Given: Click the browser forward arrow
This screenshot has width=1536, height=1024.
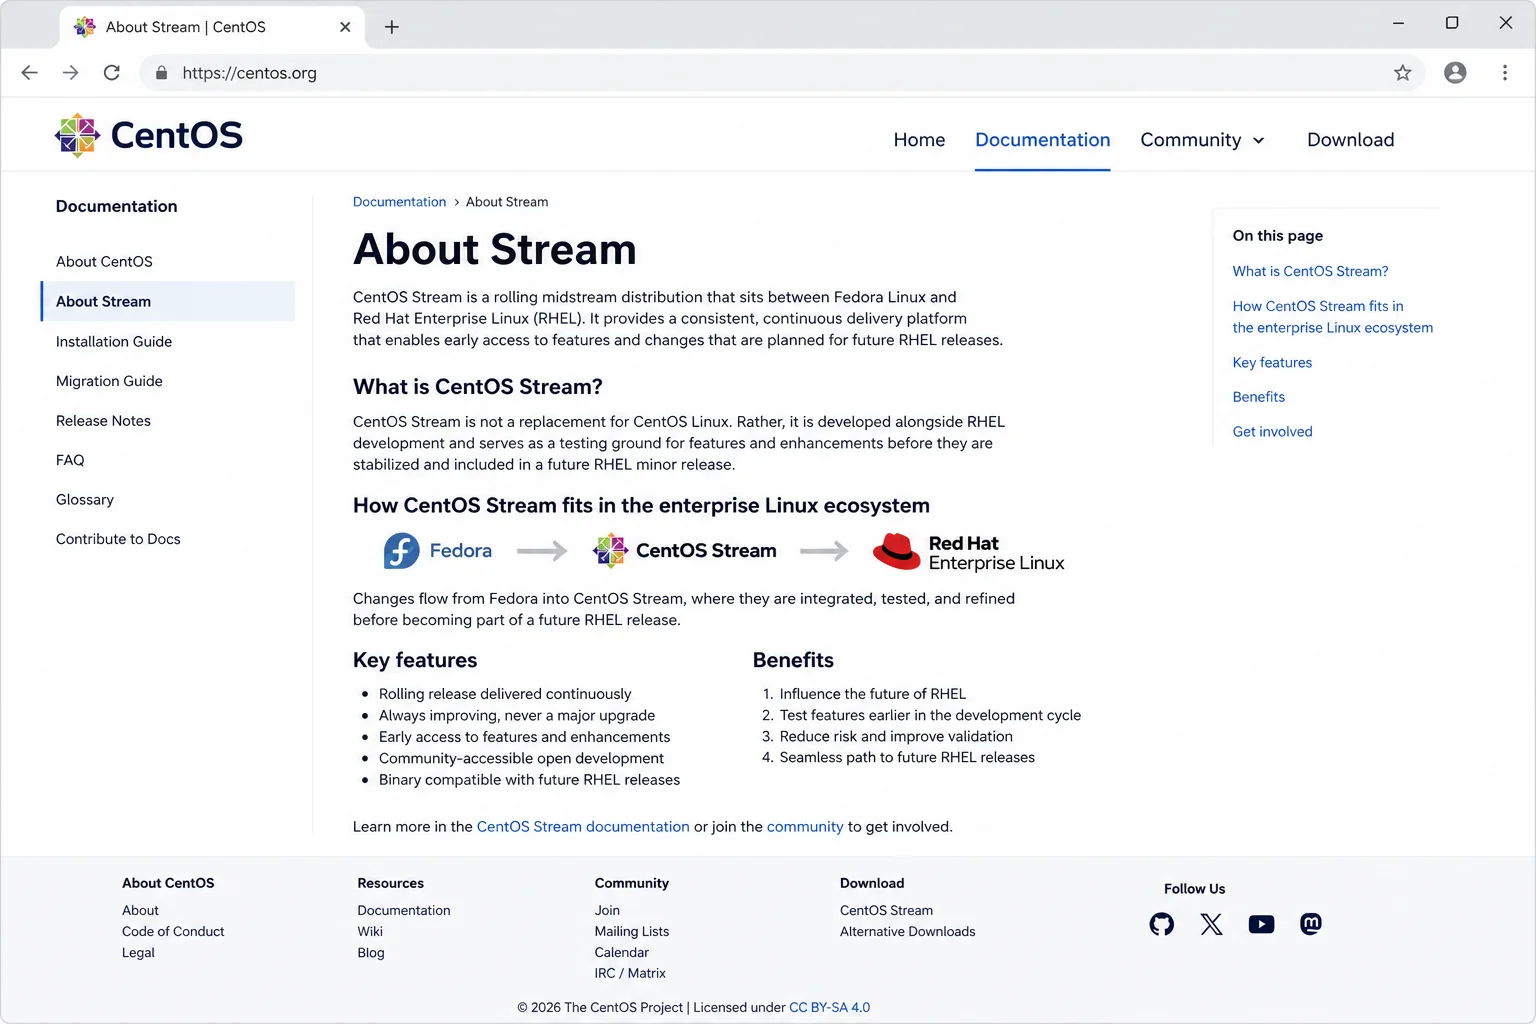Looking at the screenshot, I should tap(70, 72).
